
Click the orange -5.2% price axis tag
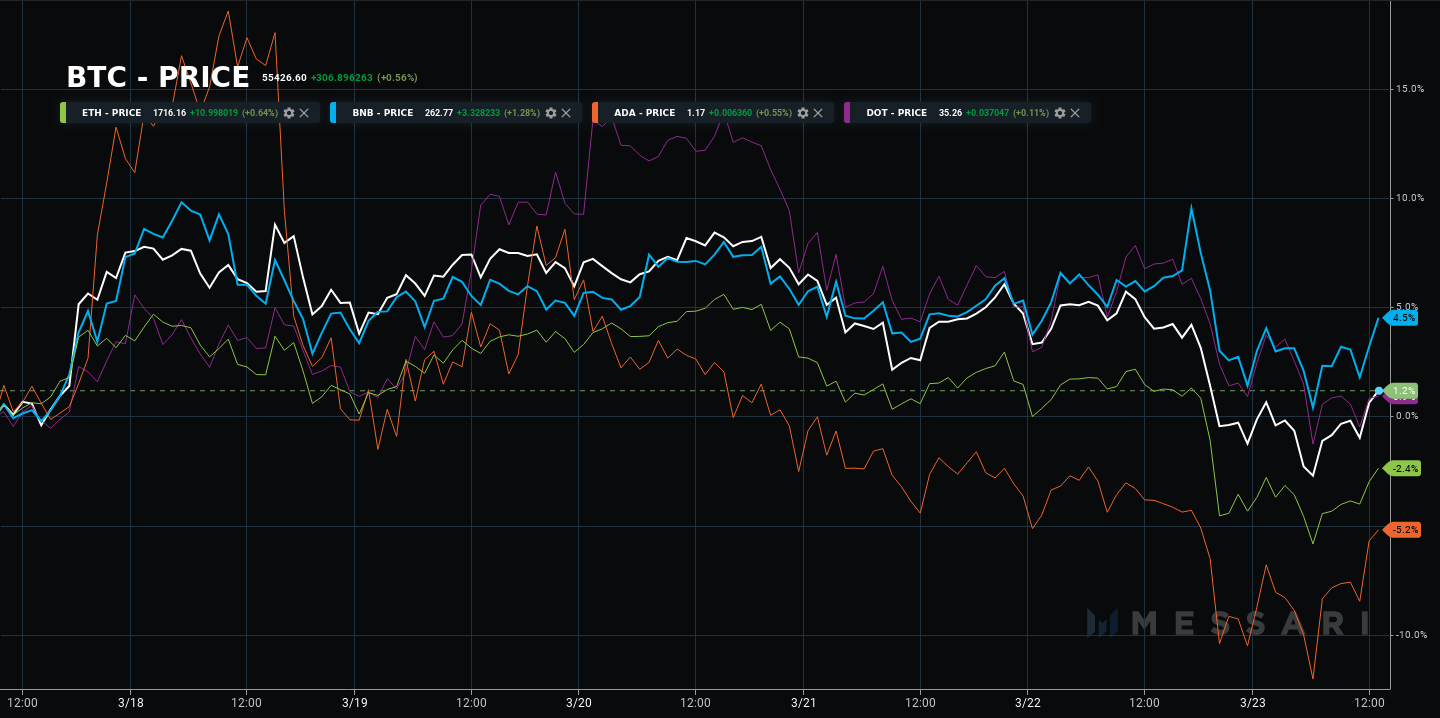[1402, 529]
